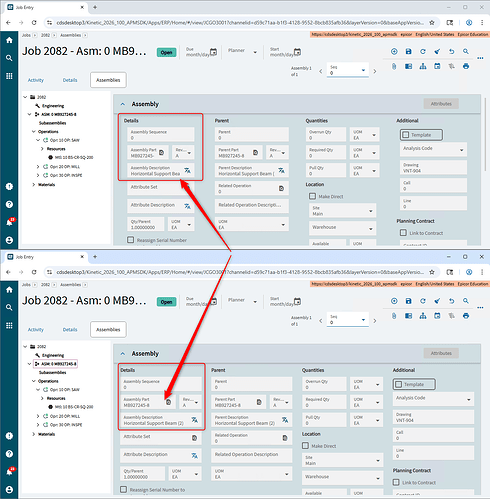The image size is (490, 499).
Task: Switch to the Activity tab in the upper window
Action: (x=36, y=80)
